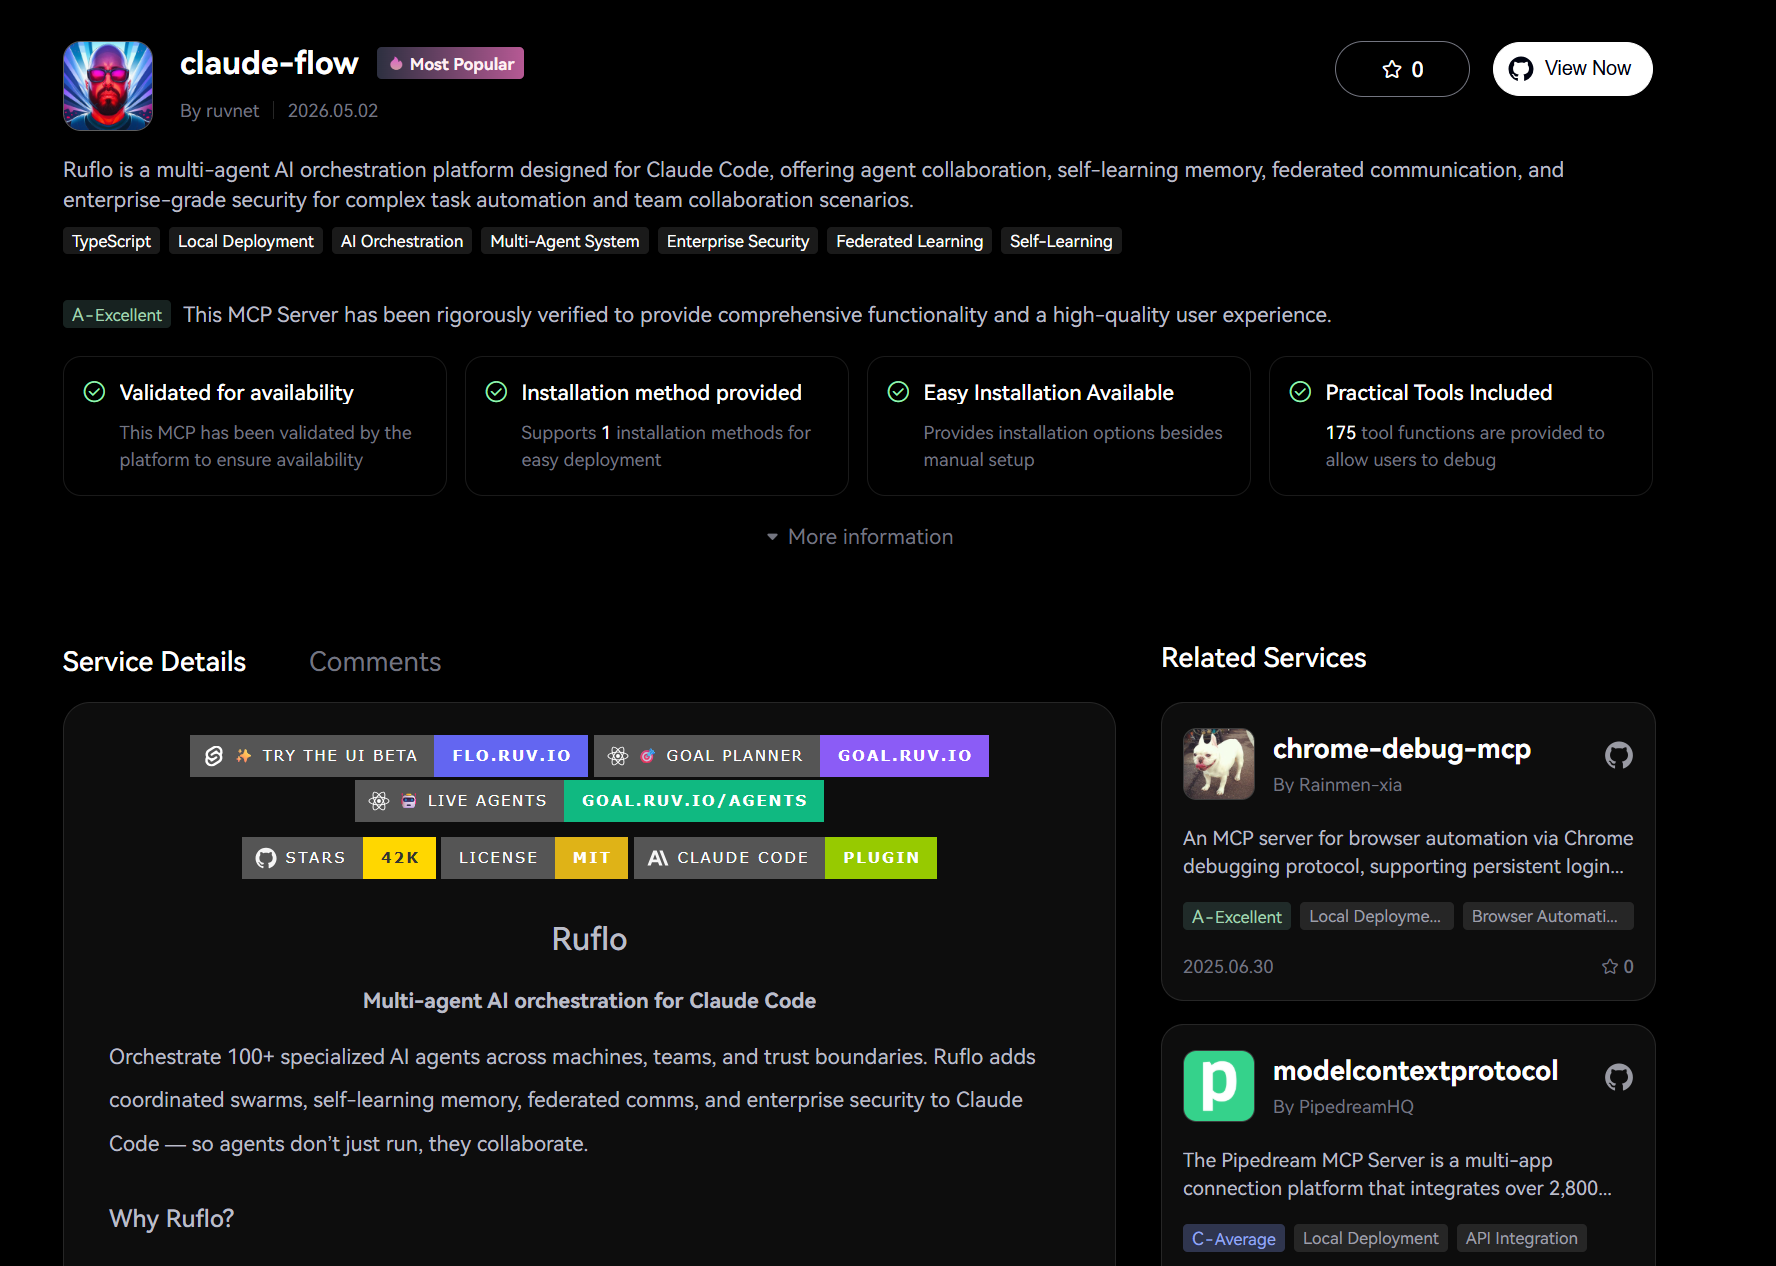This screenshot has width=1776, height=1266.
Task: Click the Pipedream green logo thumbnail
Action: [1219, 1086]
